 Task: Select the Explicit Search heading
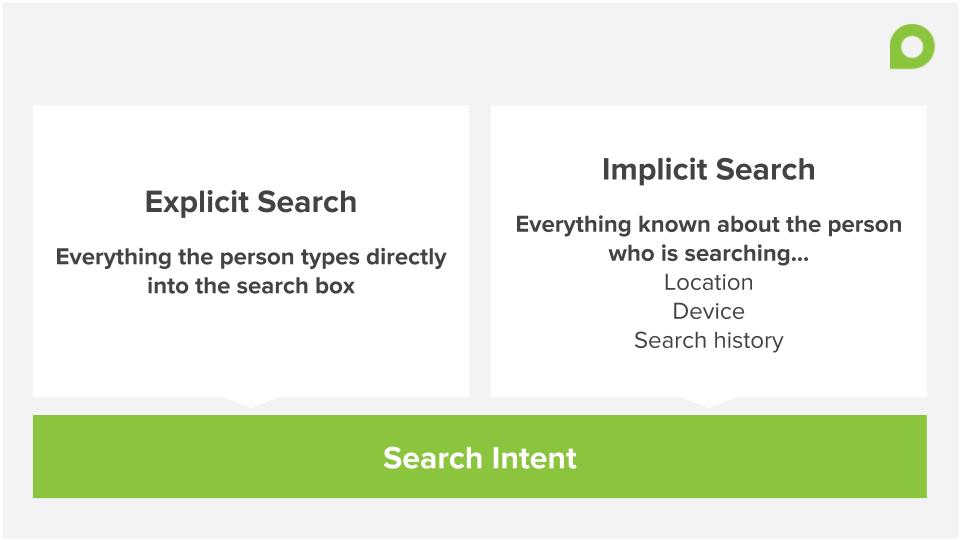click(x=251, y=203)
